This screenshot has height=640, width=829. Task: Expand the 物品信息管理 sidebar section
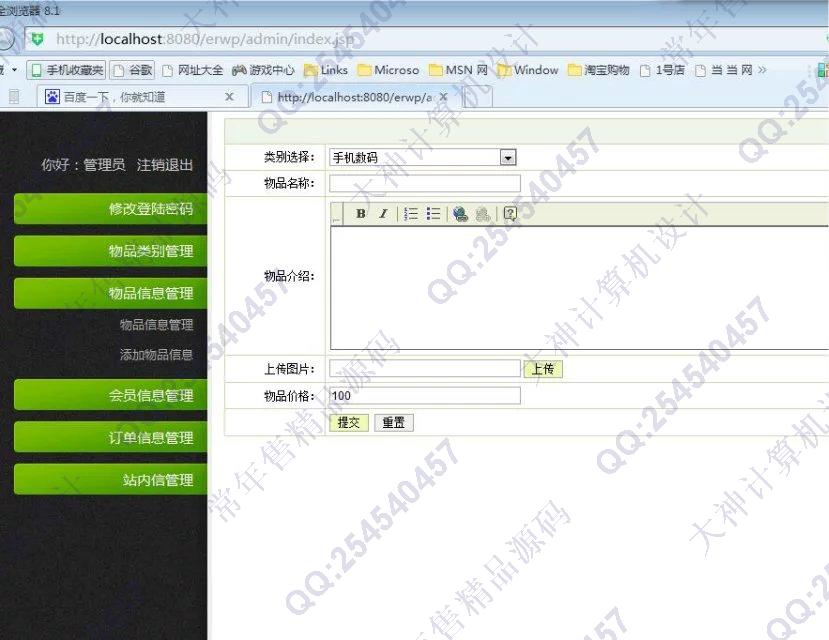pyautogui.click(x=110, y=293)
